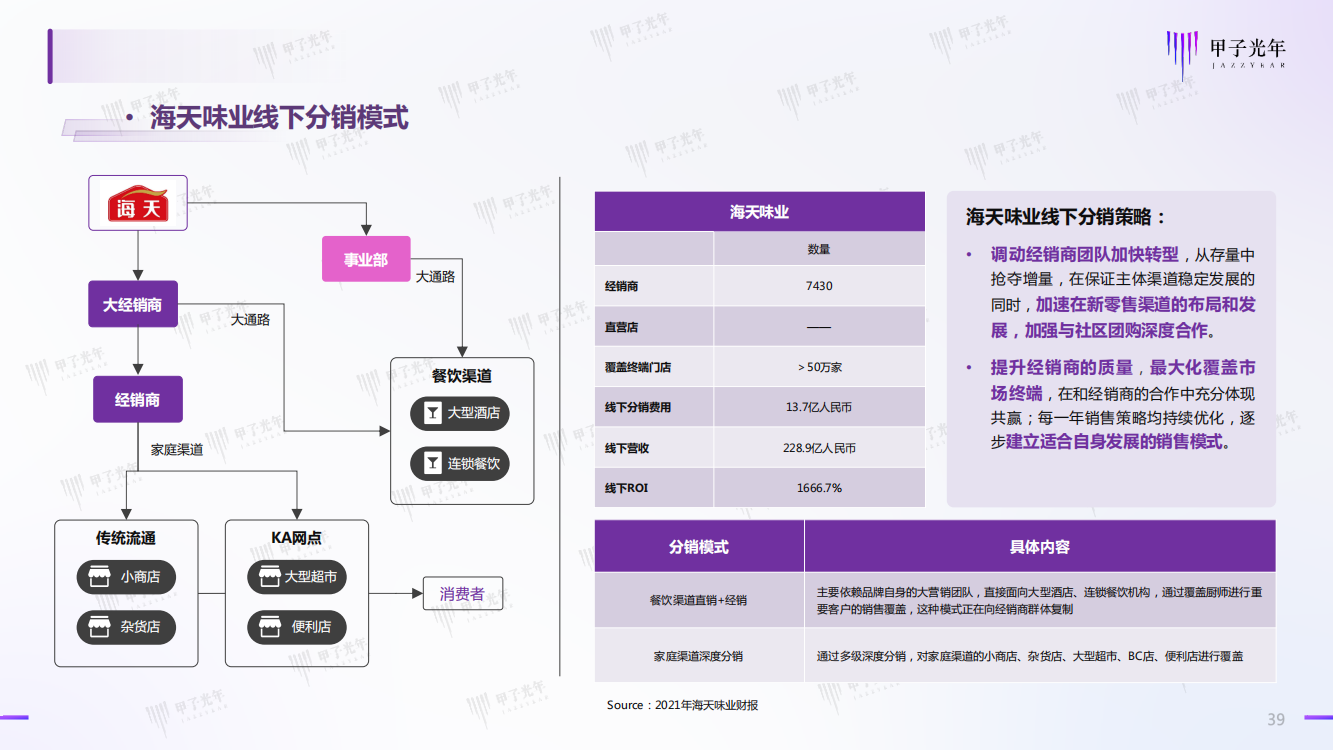Select the purple 经销商 flowchart node
This screenshot has width=1333, height=750.
pyautogui.click(x=138, y=400)
